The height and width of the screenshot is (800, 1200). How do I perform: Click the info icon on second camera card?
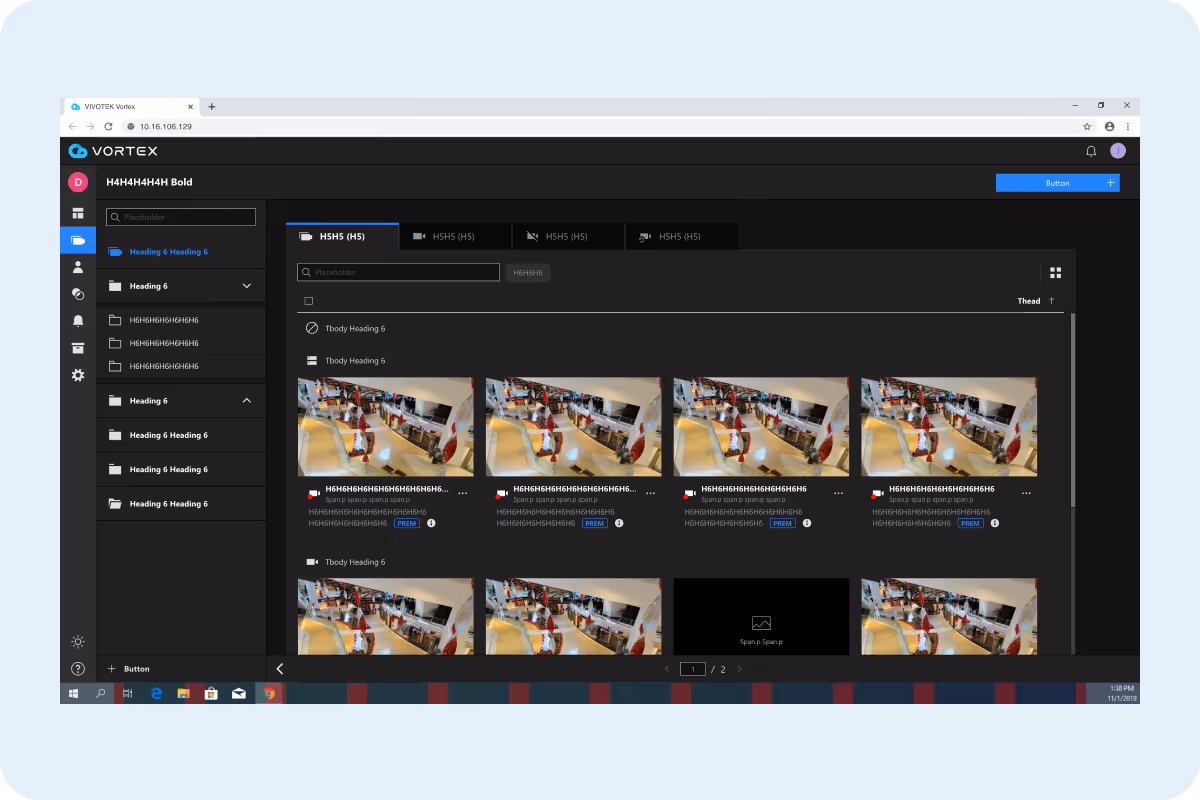coord(619,523)
